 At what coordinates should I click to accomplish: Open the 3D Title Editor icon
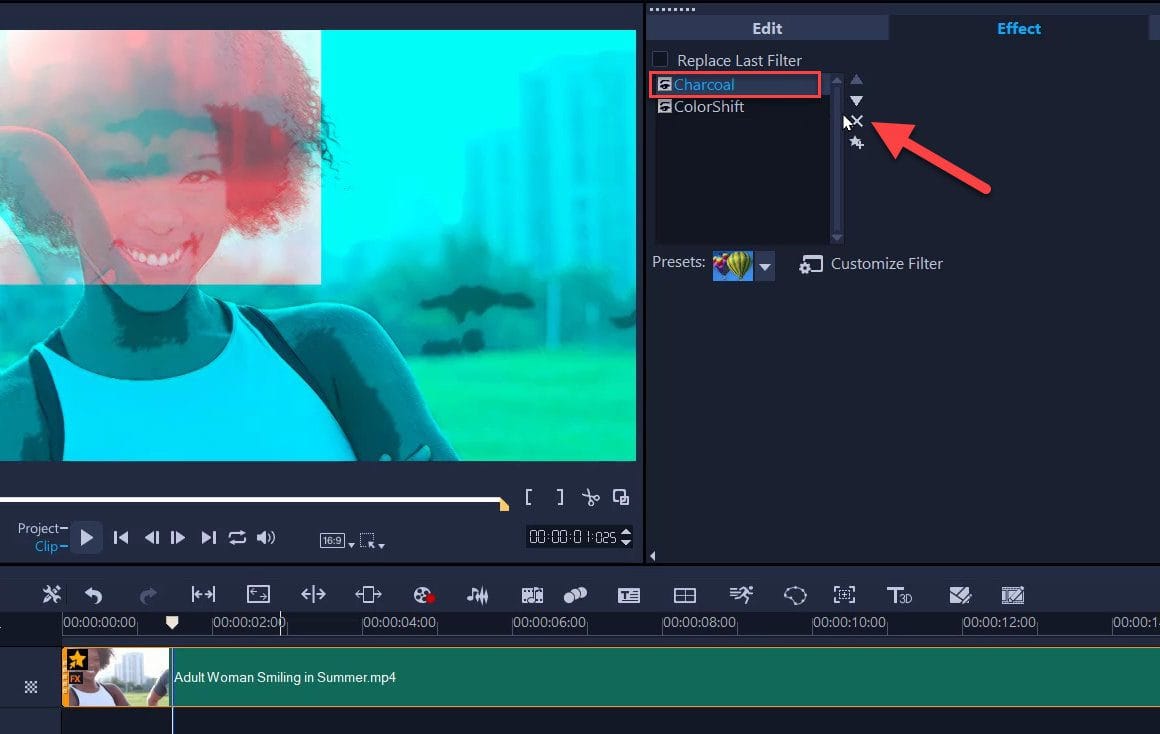[x=899, y=594]
